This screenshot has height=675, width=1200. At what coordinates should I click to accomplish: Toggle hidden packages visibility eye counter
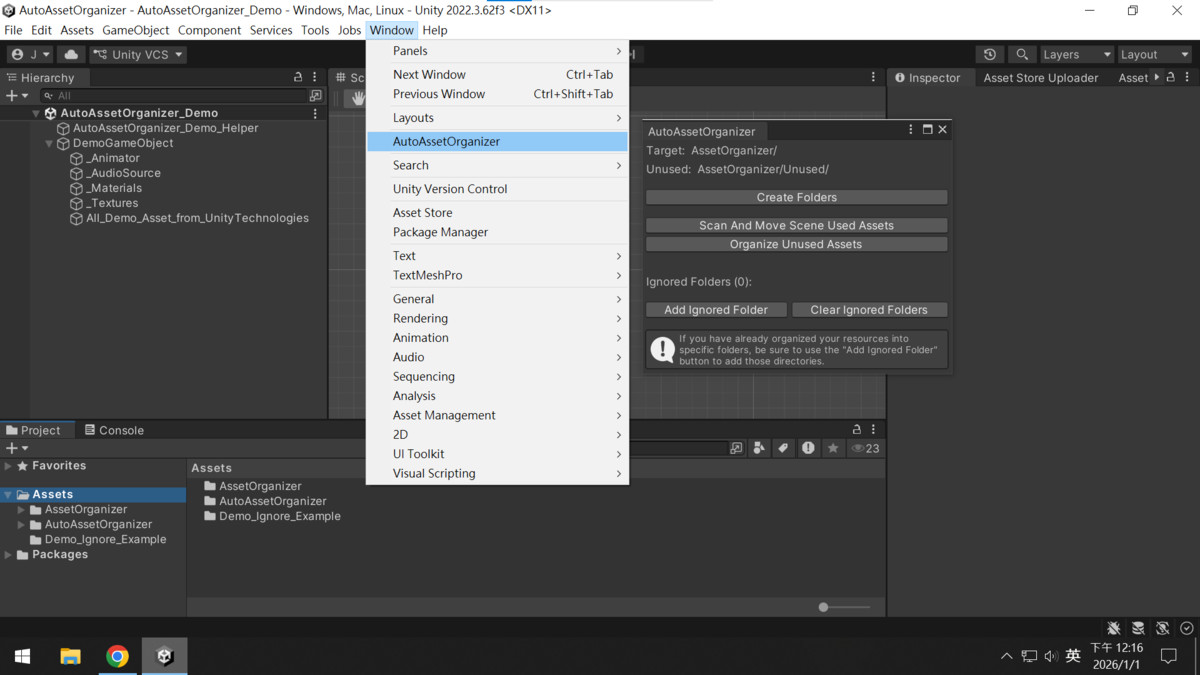pyautogui.click(x=866, y=449)
